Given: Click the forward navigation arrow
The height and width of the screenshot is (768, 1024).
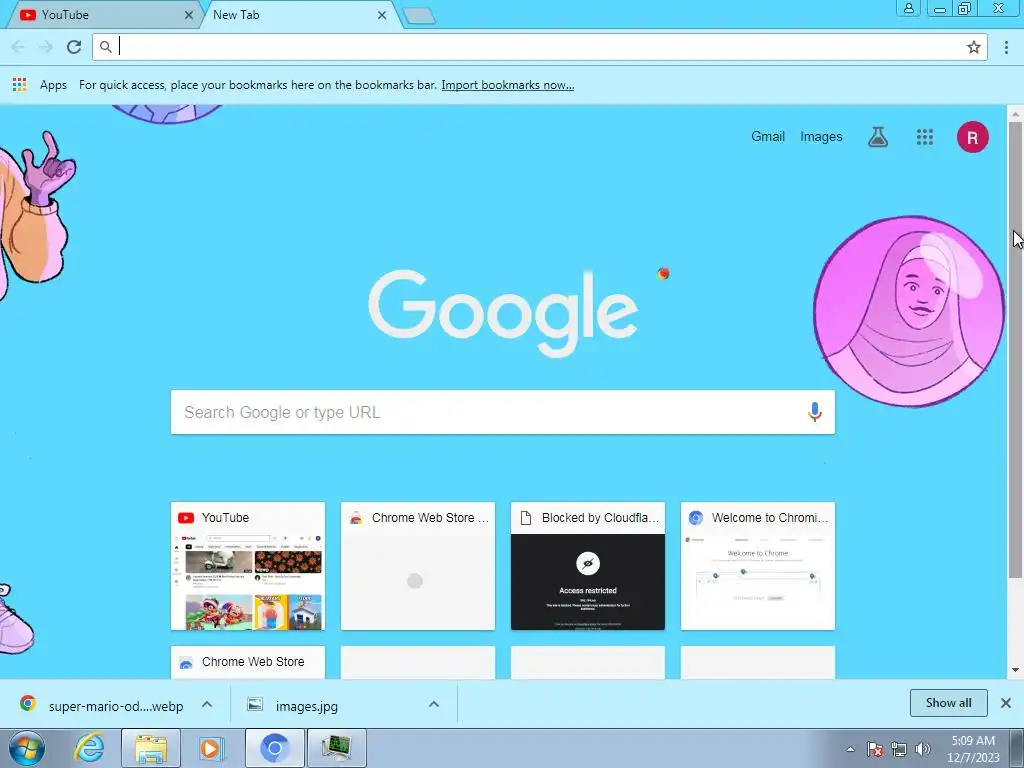Looking at the screenshot, I should 46,47.
